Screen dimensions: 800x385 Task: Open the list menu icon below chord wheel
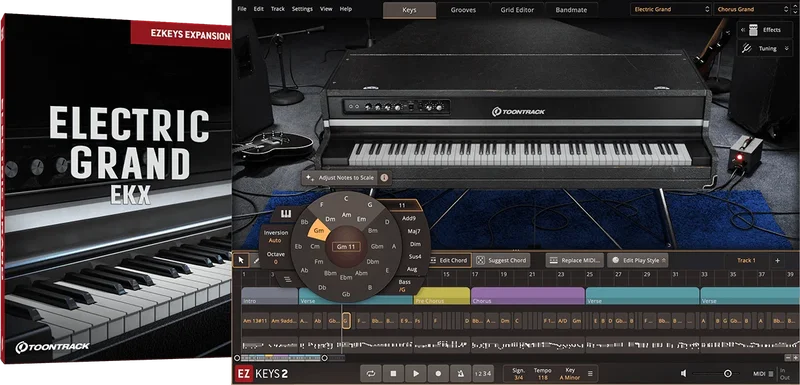pyautogui.click(x=287, y=279)
